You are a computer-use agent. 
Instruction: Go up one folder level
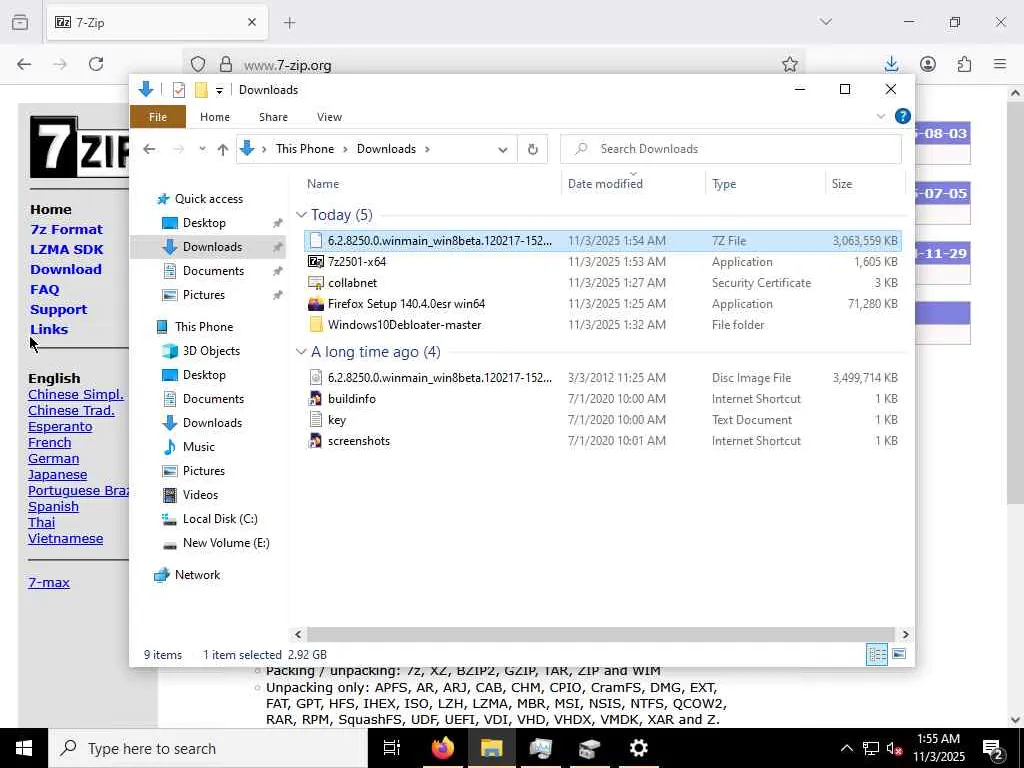point(223,150)
